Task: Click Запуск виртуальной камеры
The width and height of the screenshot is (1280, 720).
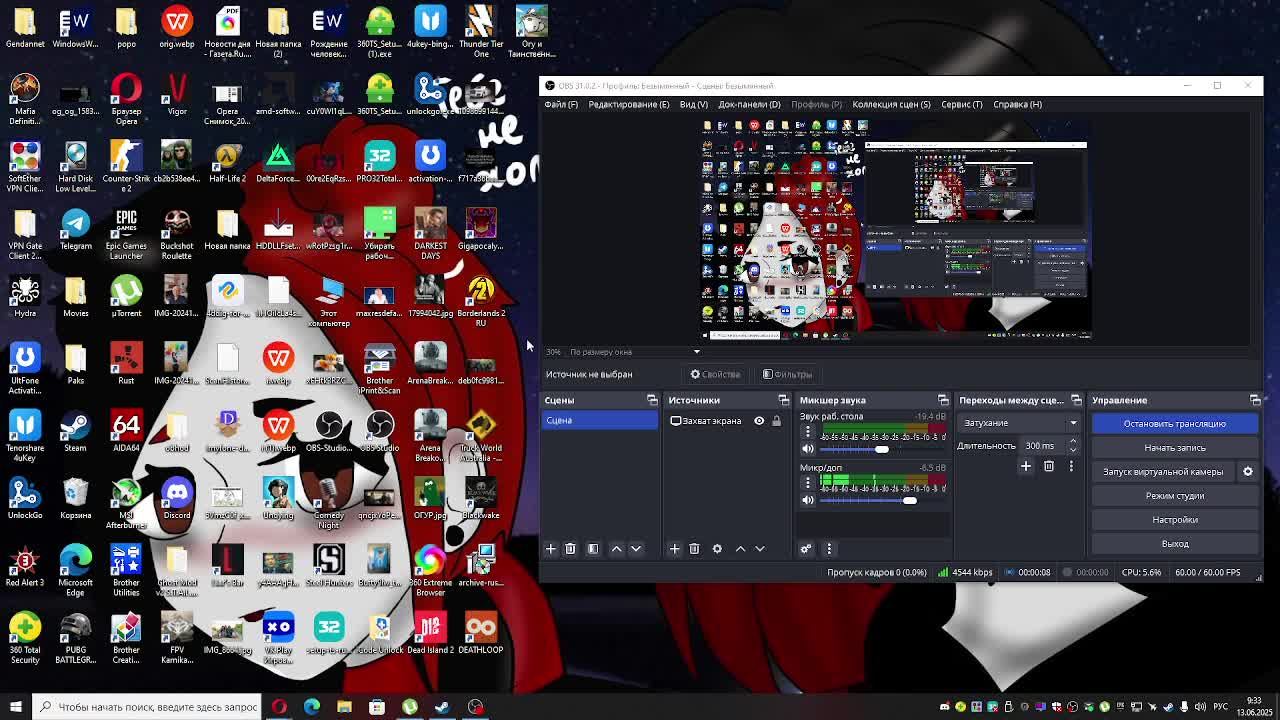Action: (x=1163, y=472)
